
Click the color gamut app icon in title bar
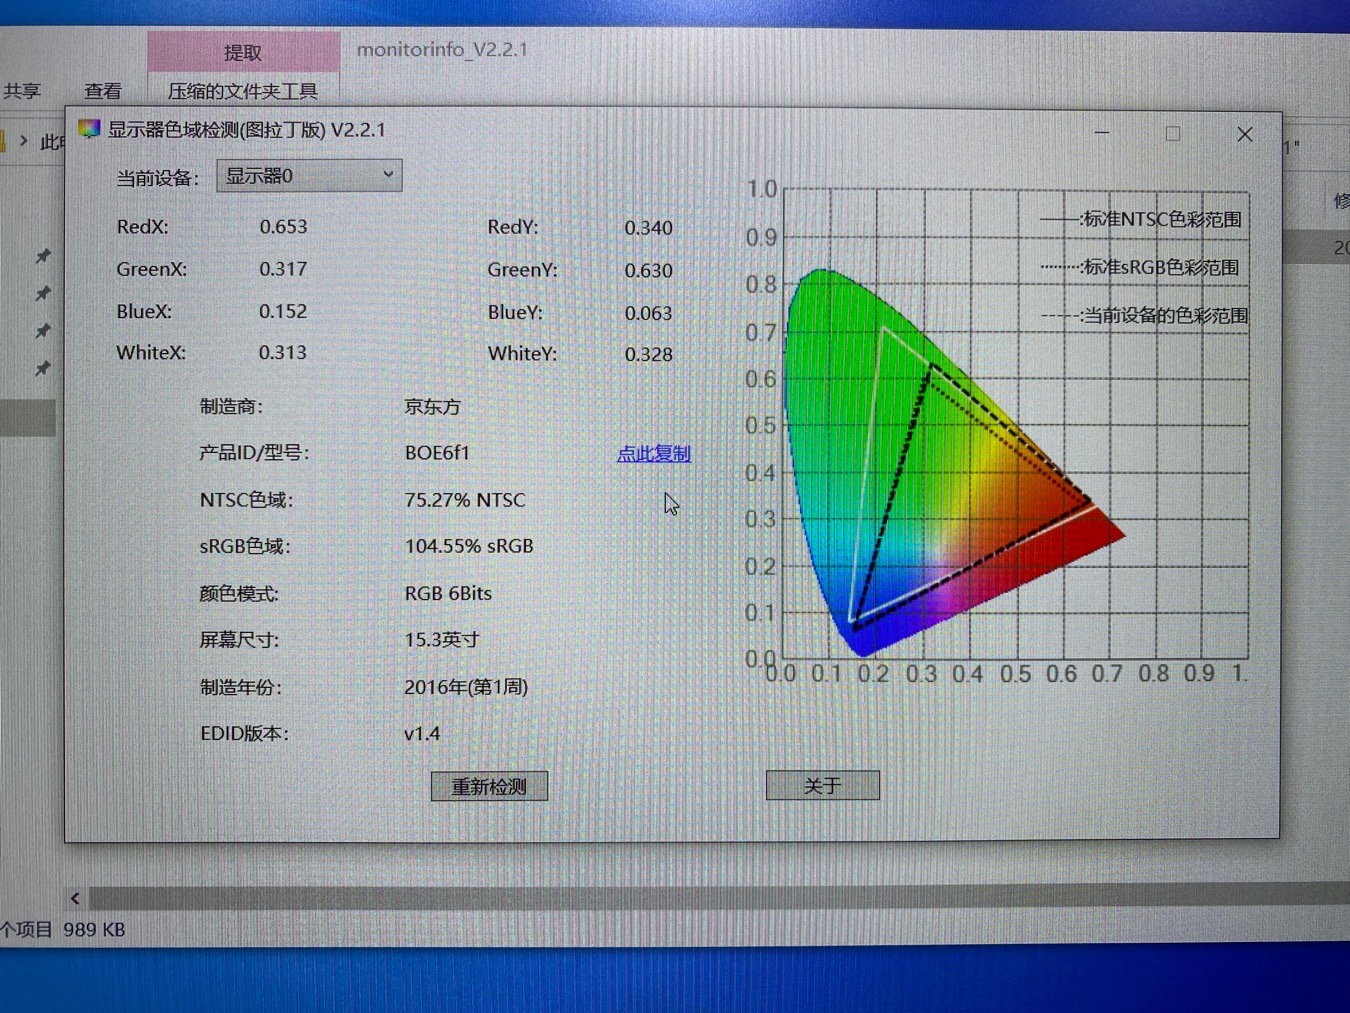89,129
